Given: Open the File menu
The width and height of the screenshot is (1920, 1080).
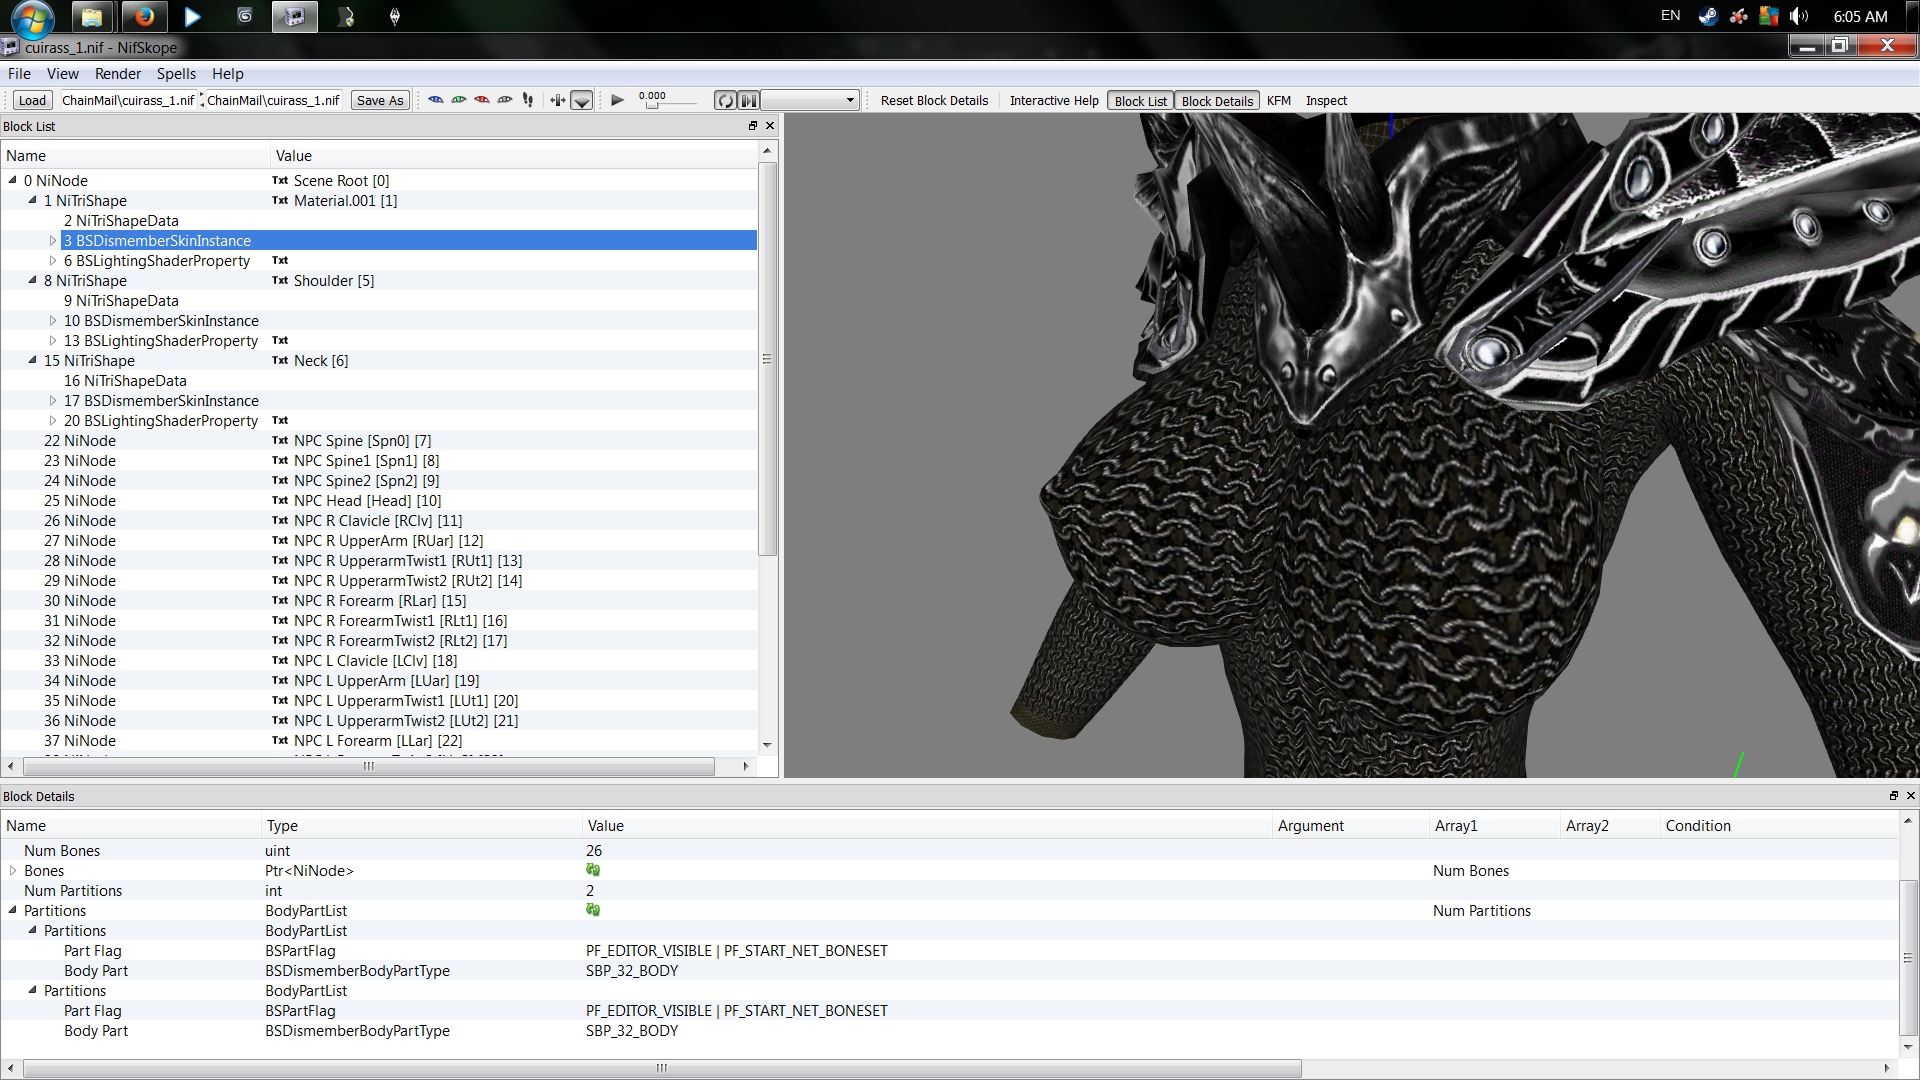Looking at the screenshot, I should point(19,74).
